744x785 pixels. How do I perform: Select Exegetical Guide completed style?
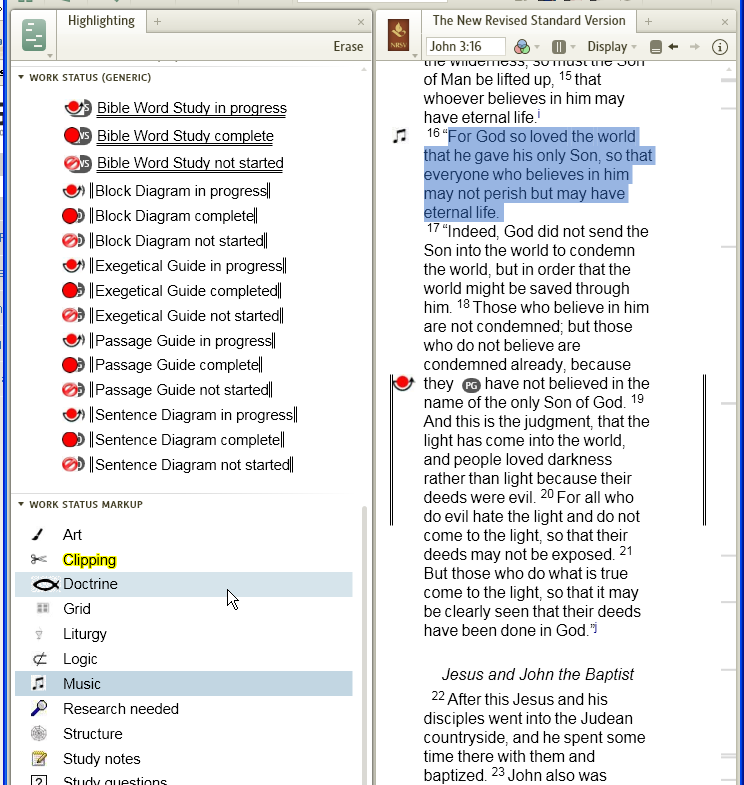pyautogui.click(x=172, y=291)
